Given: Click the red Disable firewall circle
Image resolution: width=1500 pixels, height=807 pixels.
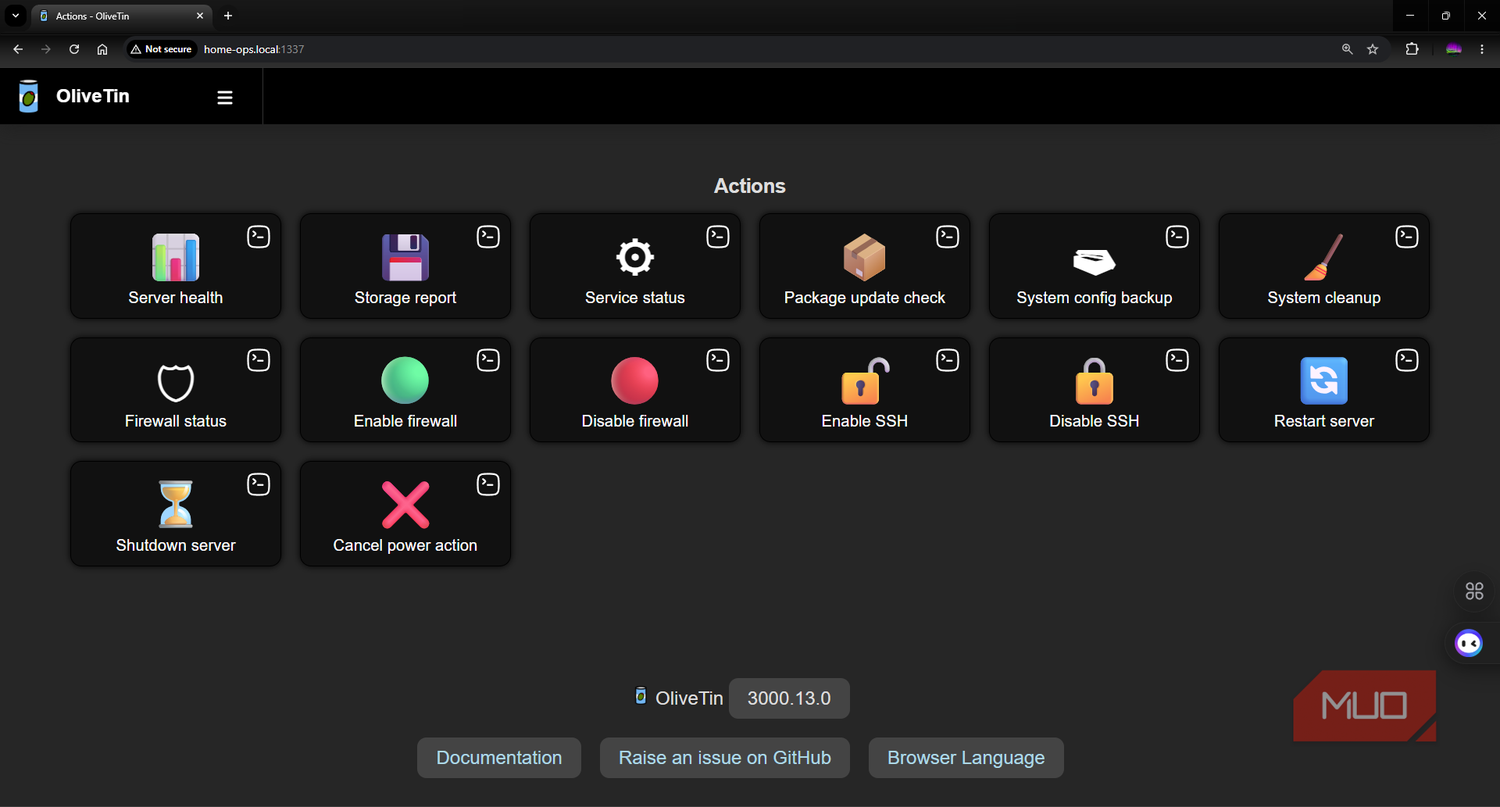Looking at the screenshot, I should tap(635, 381).
